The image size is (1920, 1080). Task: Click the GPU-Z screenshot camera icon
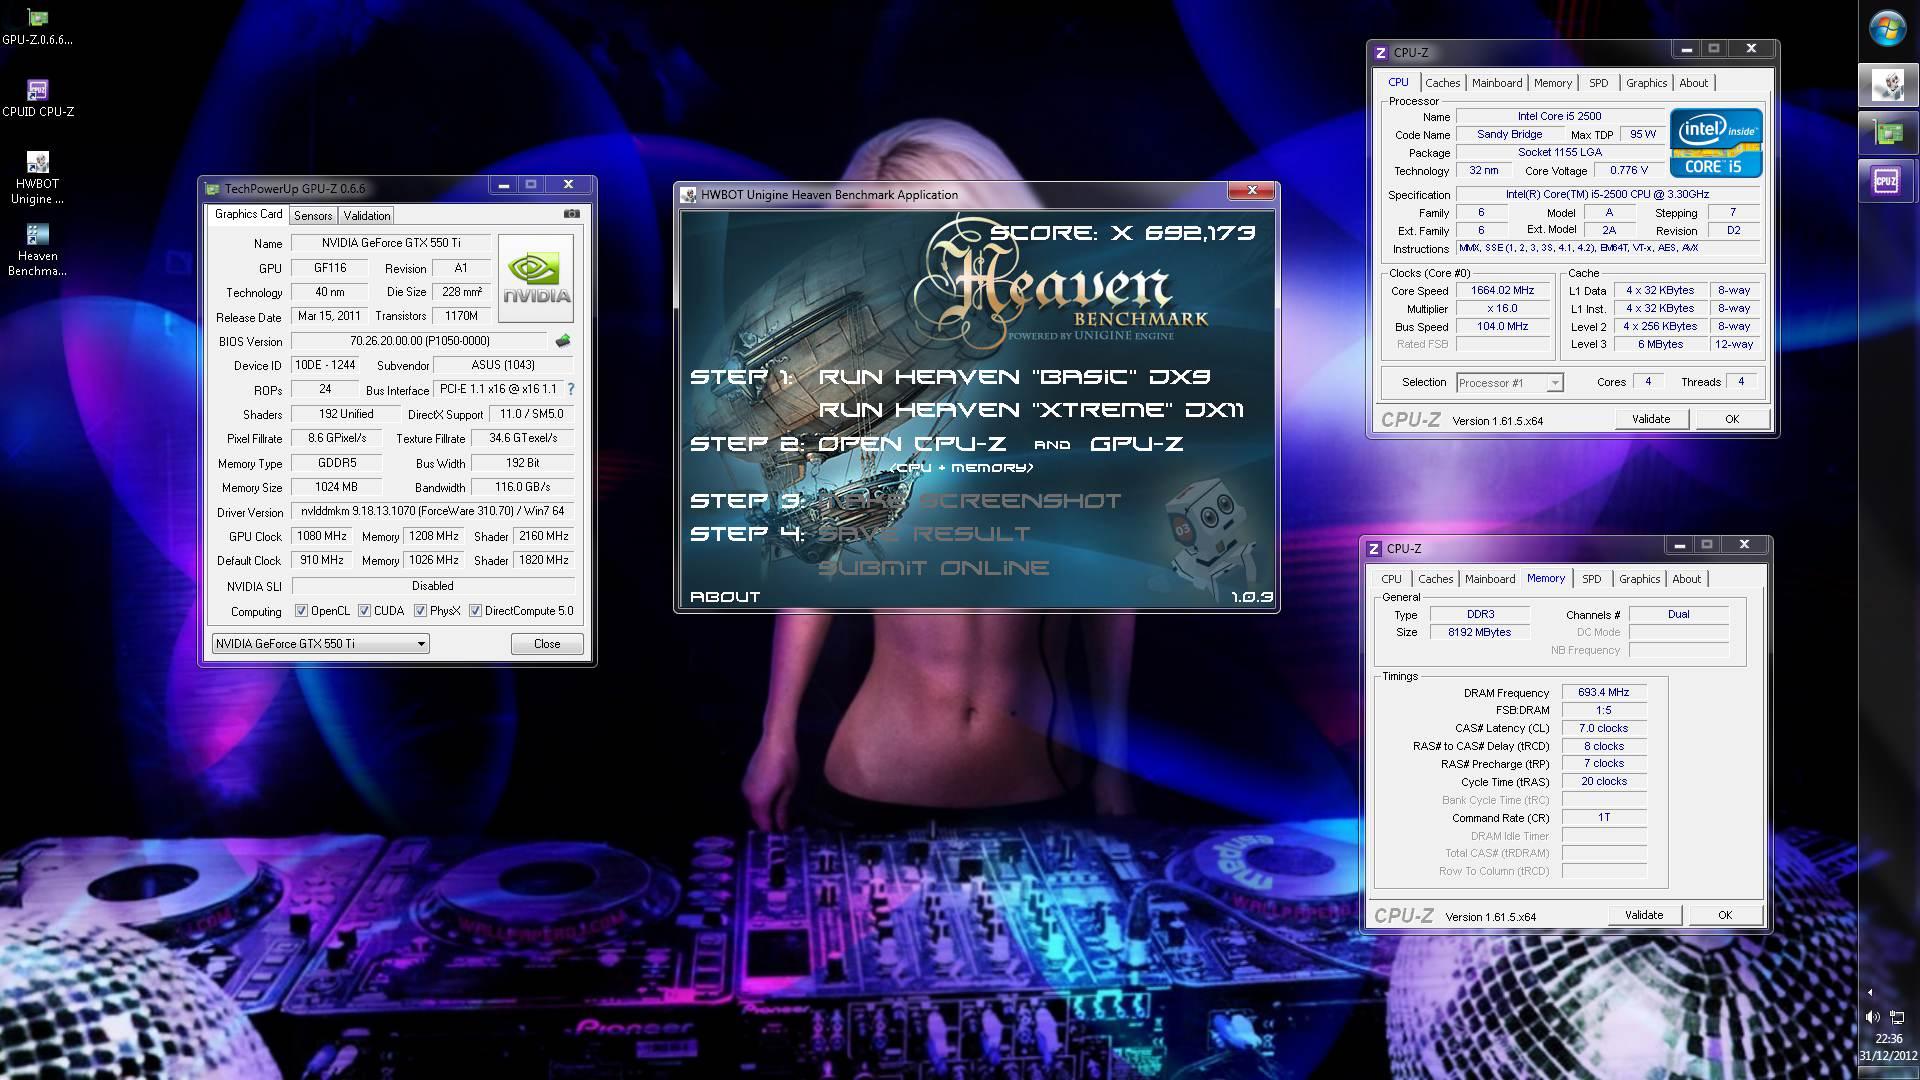(x=571, y=214)
